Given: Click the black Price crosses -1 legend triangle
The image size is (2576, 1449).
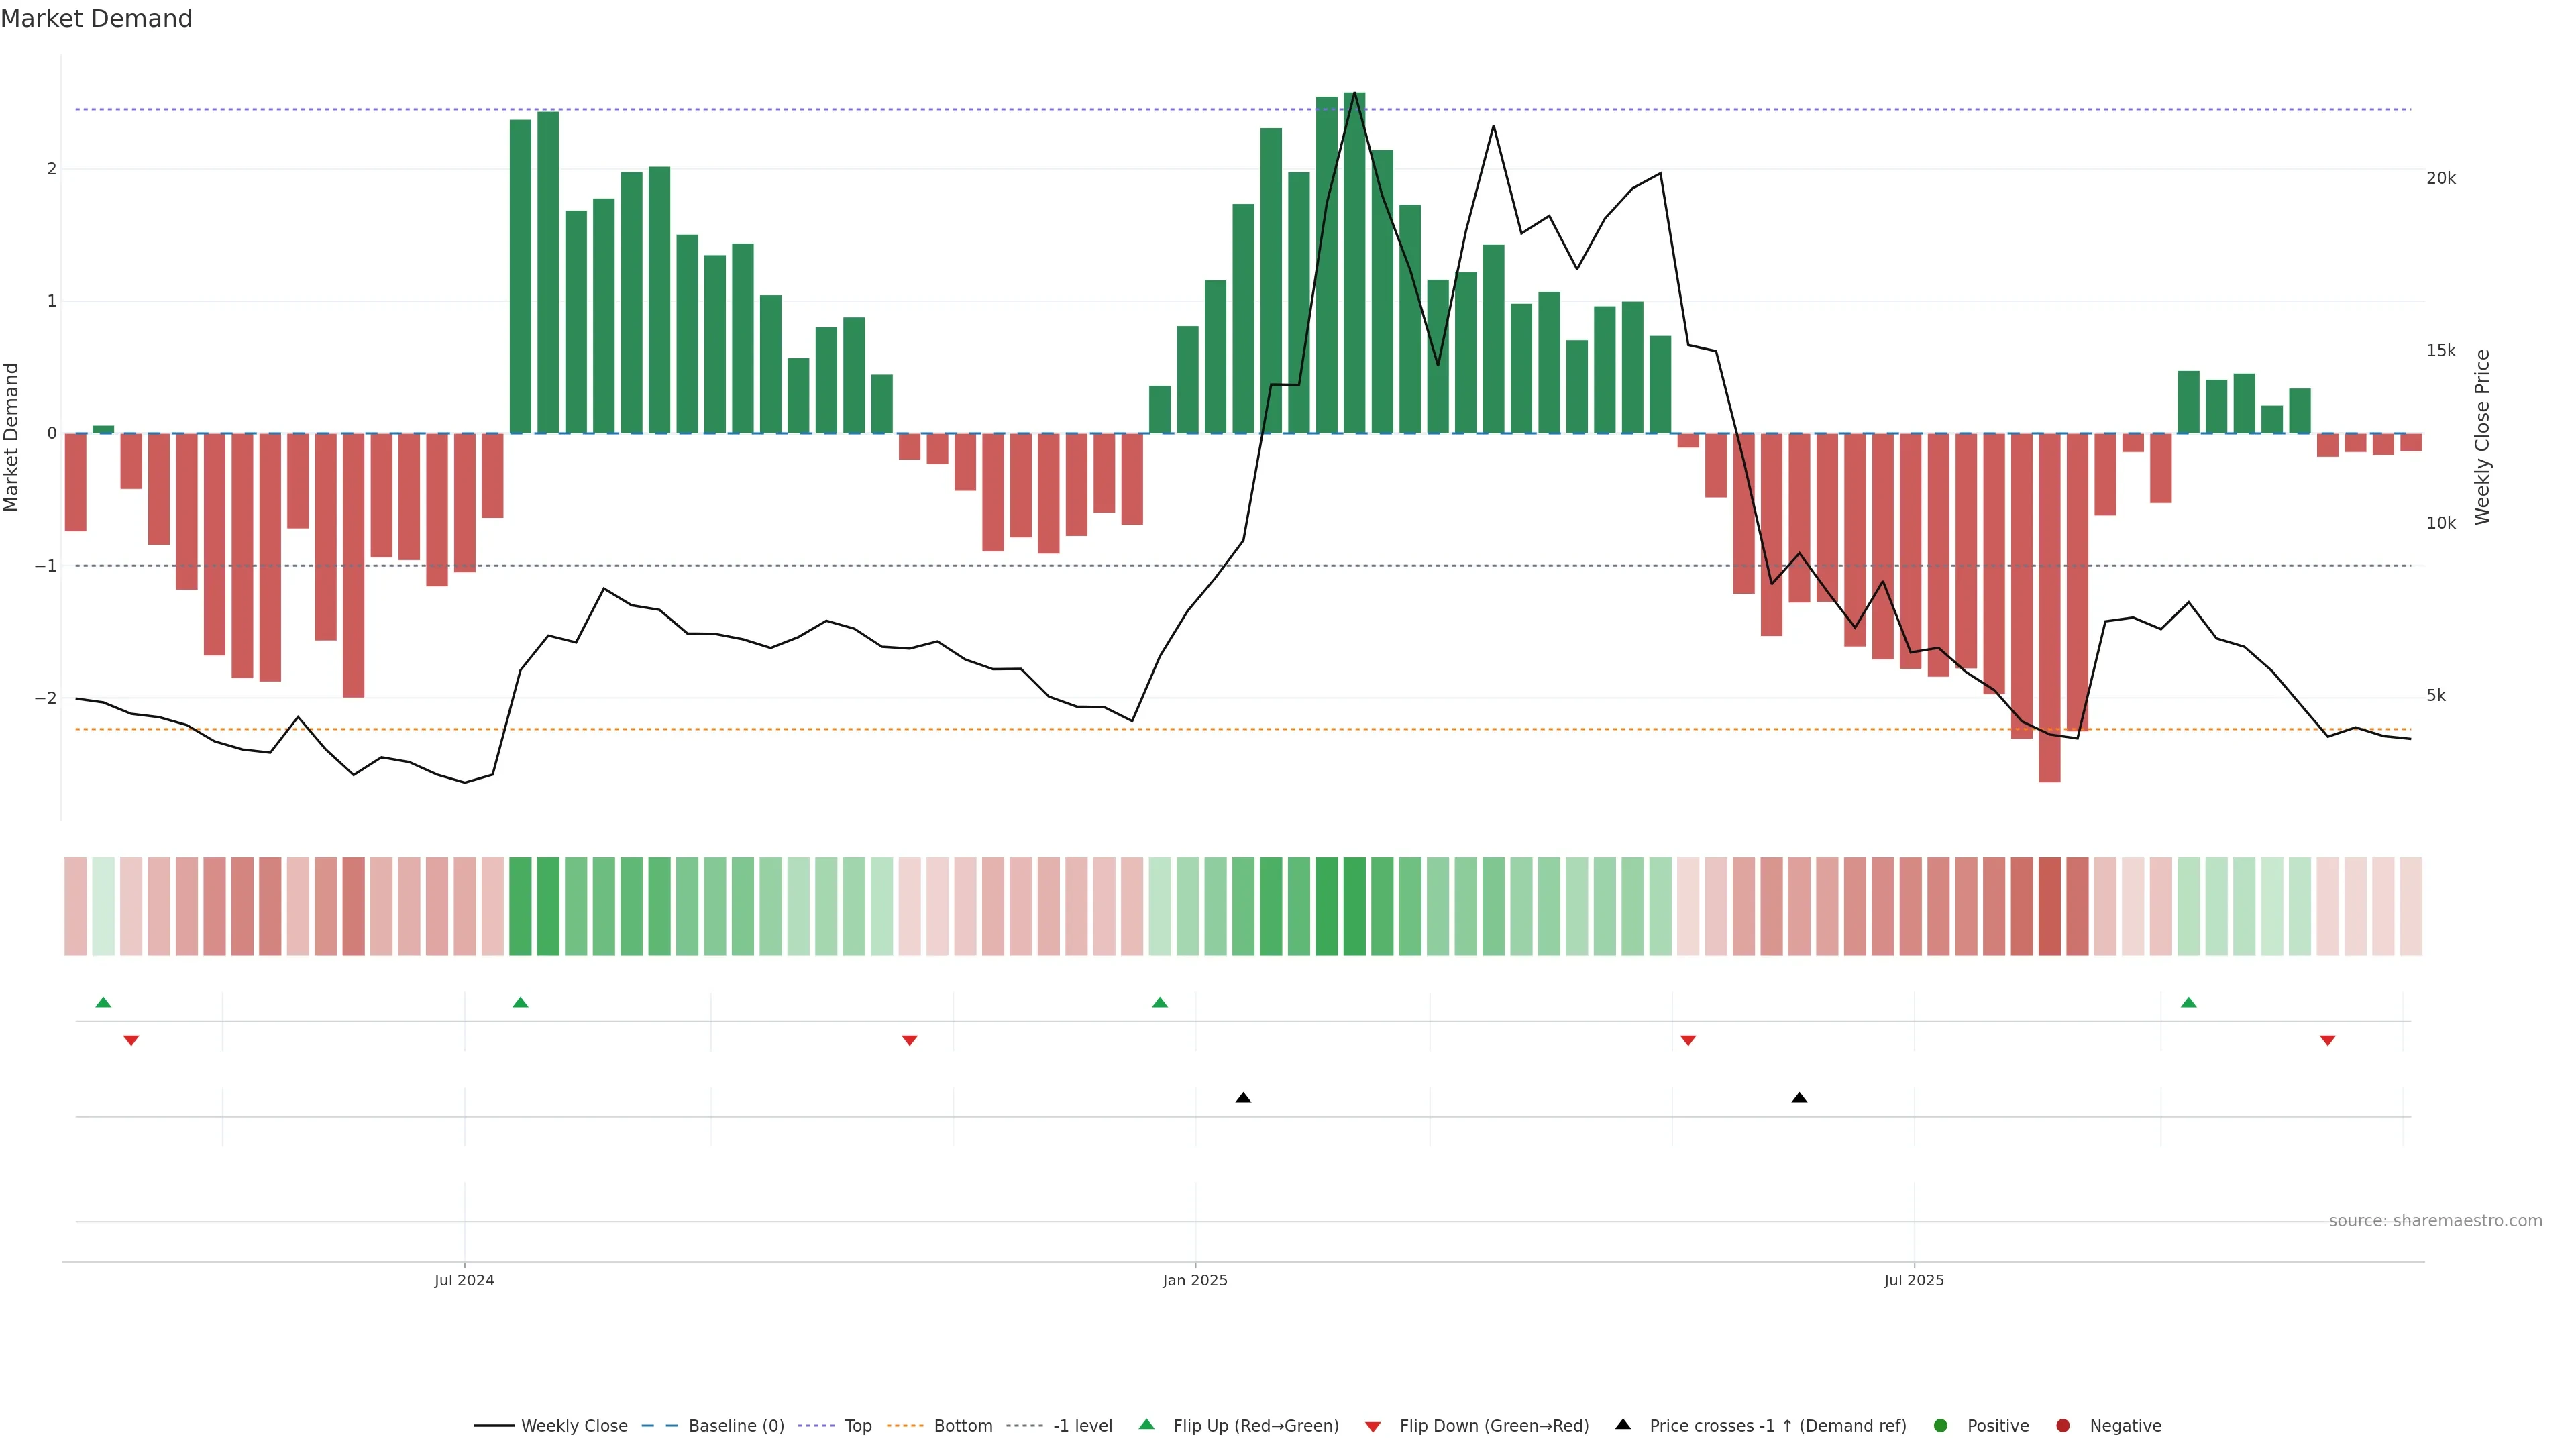Looking at the screenshot, I should pyautogui.click(x=1623, y=1424).
